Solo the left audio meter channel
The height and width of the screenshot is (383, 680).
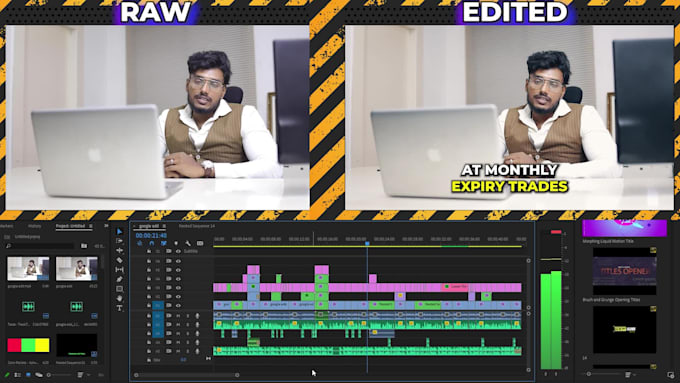(546, 373)
